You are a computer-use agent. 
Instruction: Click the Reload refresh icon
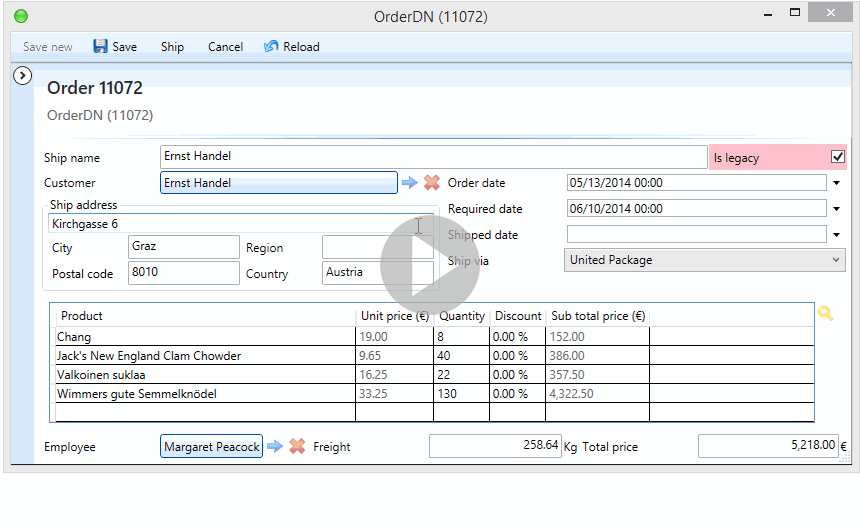[271, 47]
